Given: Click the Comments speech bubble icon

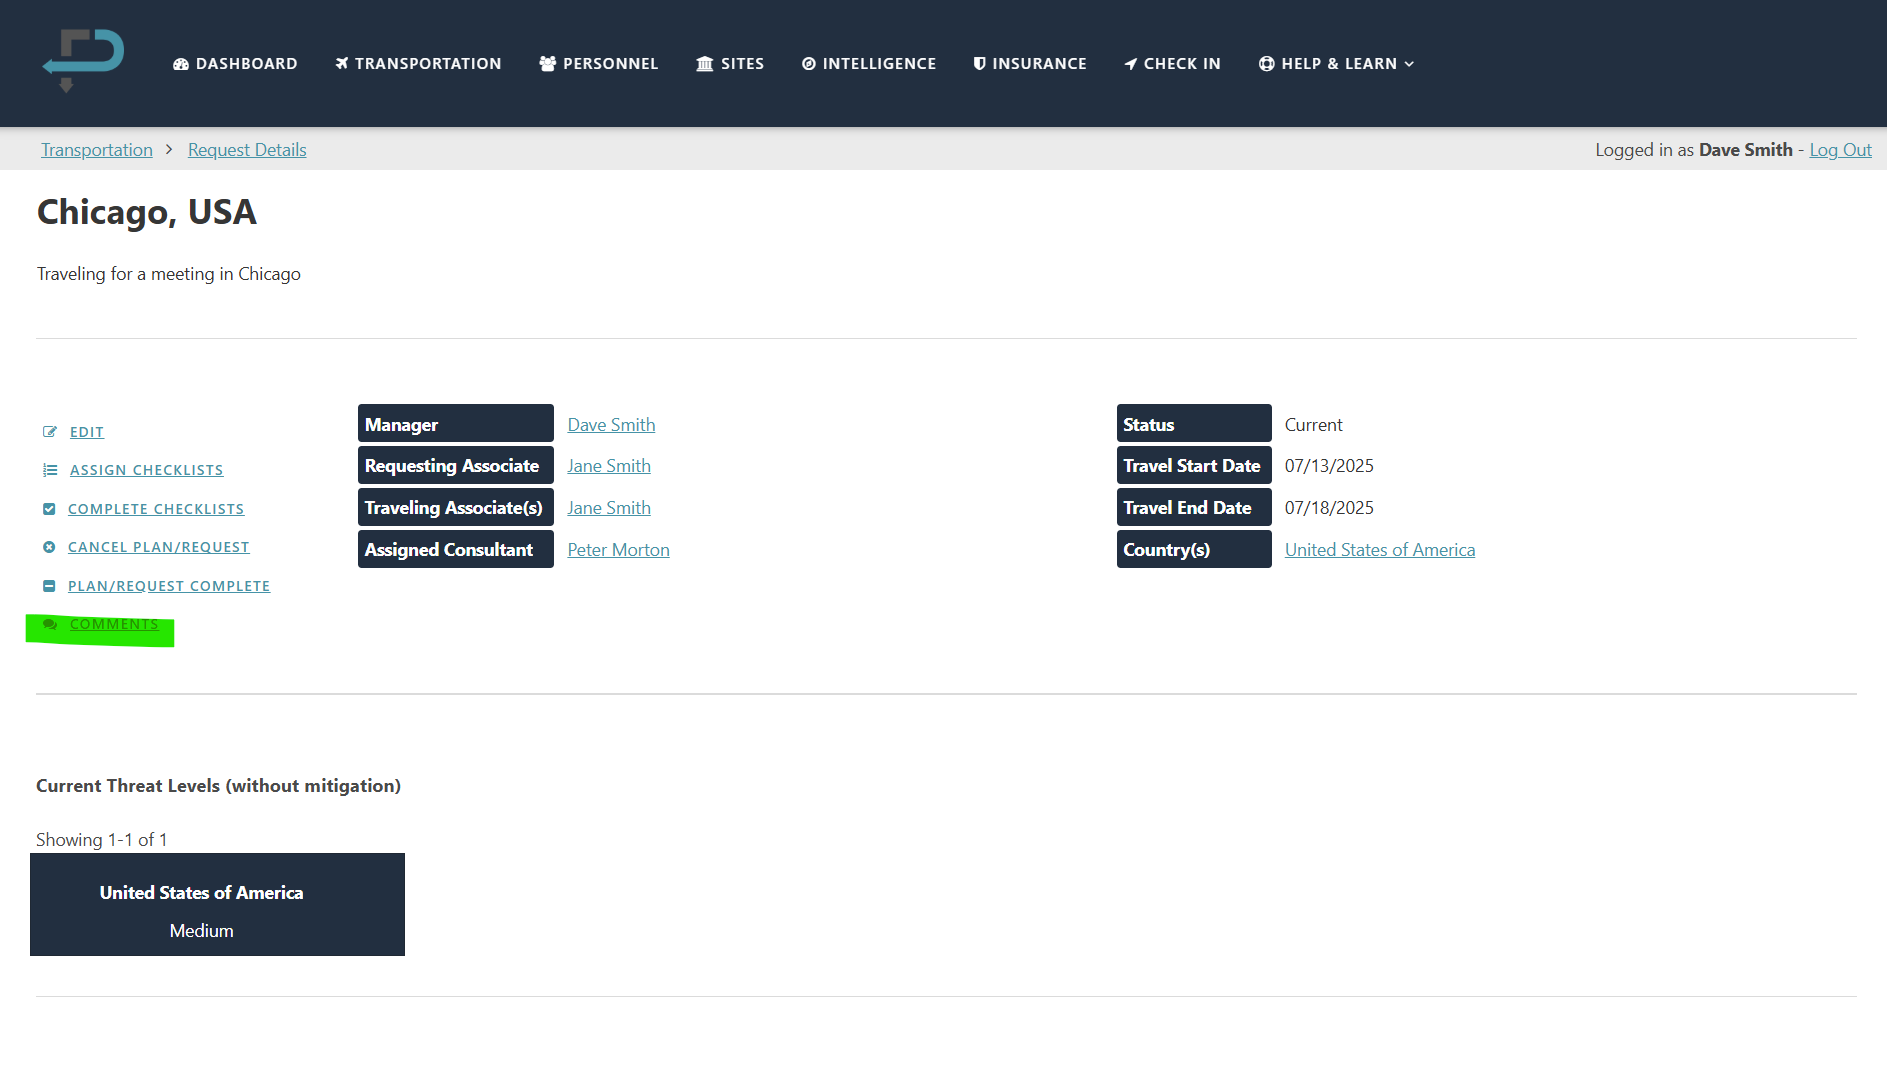Looking at the screenshot, I should [50, 624].
